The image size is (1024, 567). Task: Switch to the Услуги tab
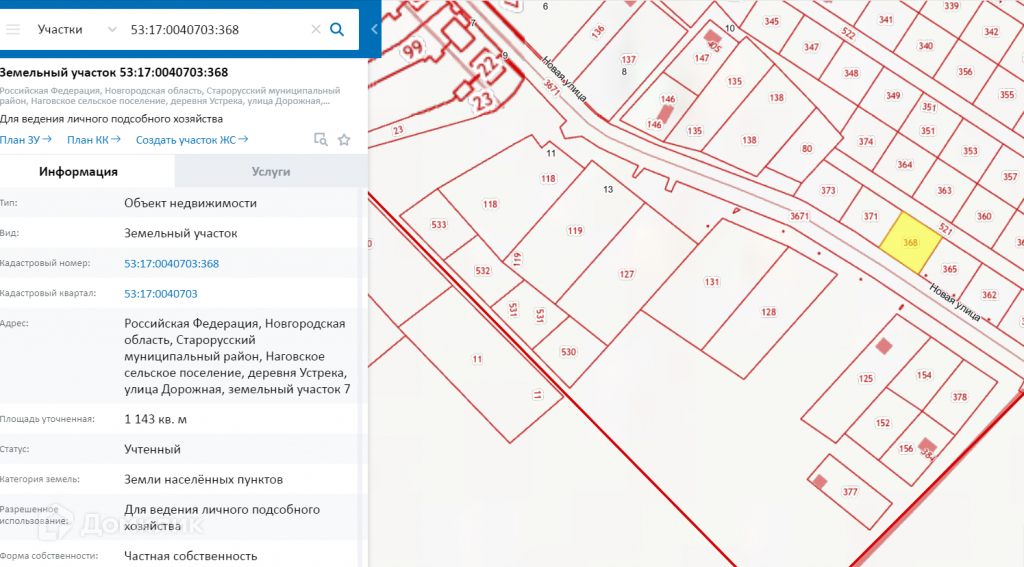pyautogui.click(x=271, y=172)
